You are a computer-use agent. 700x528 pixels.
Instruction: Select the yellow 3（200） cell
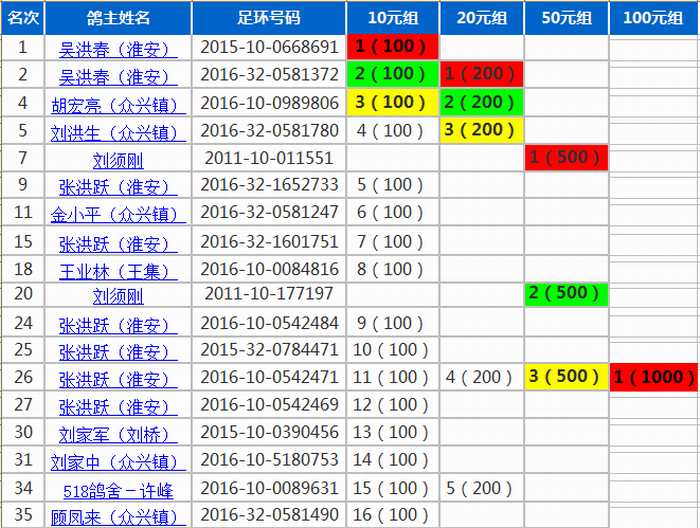tap(479, 130)
